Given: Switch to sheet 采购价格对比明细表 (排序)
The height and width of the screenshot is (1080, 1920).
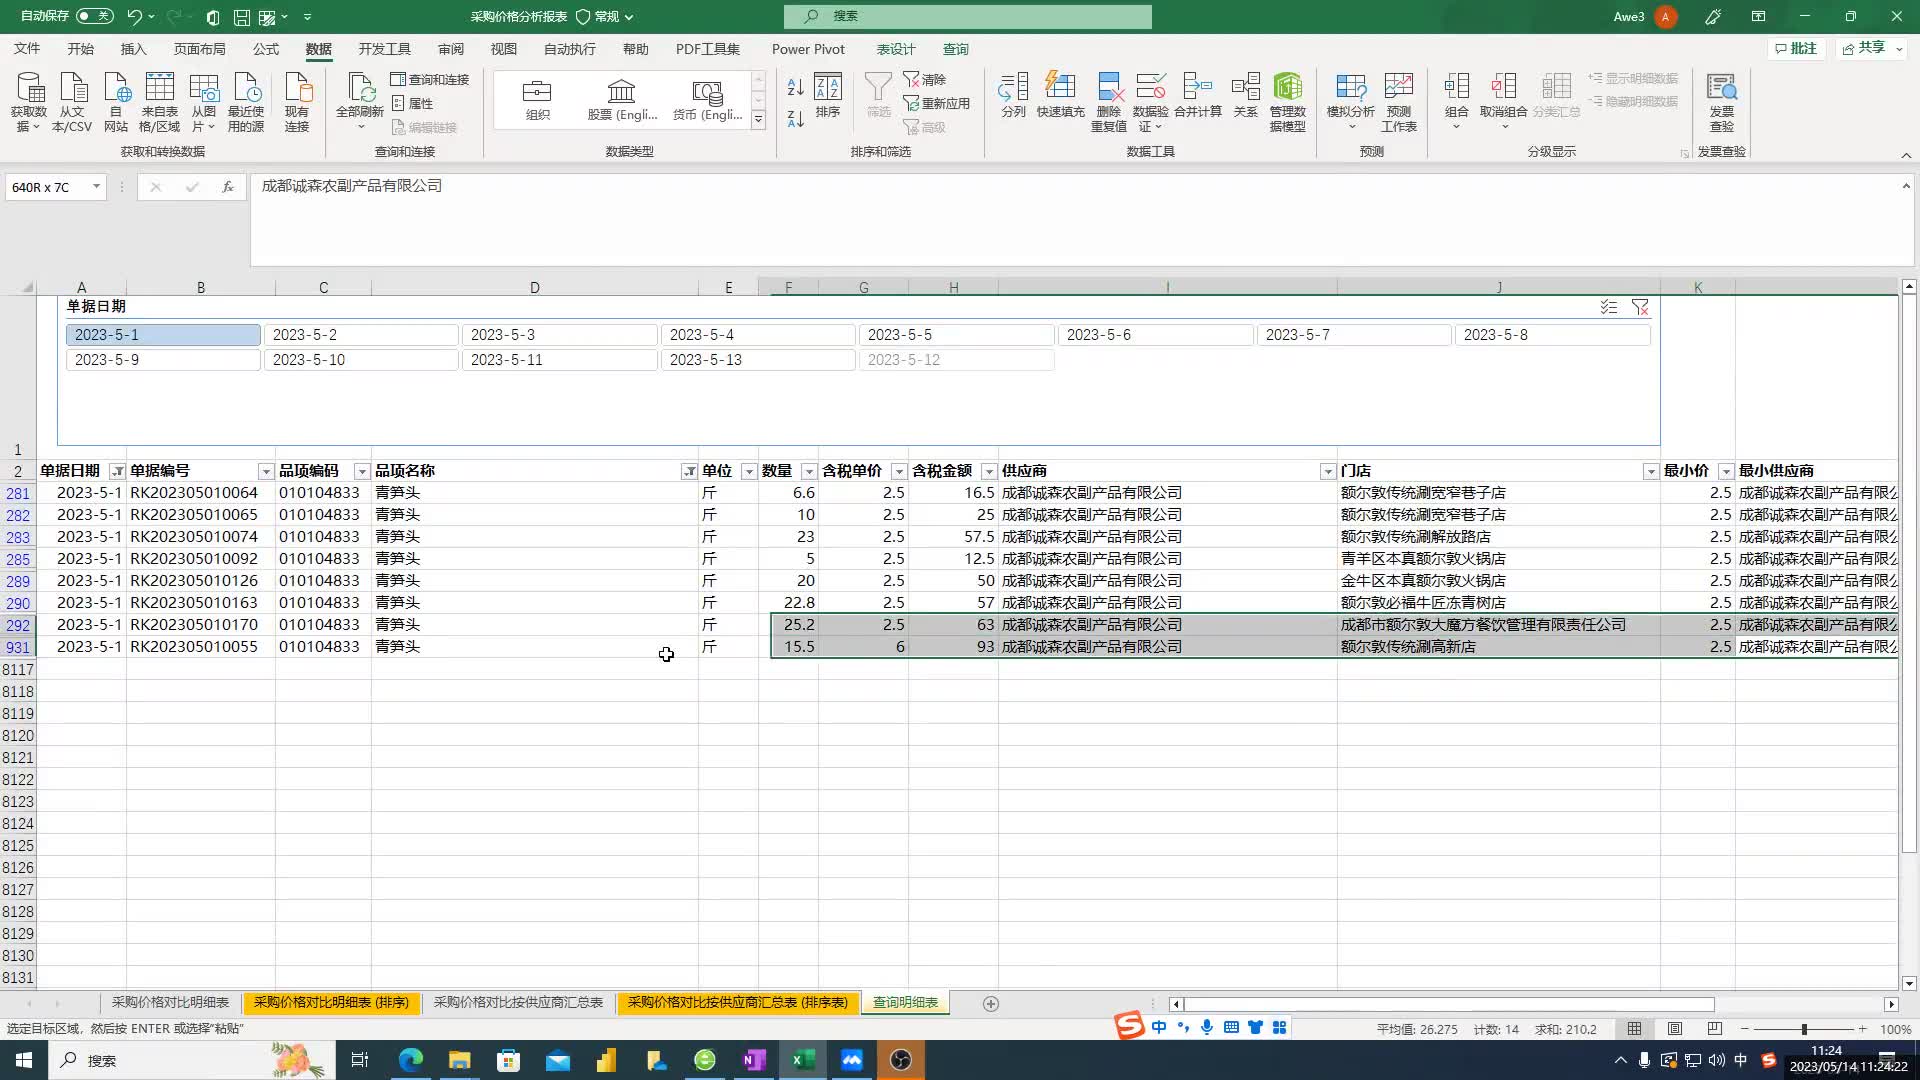Looking at the screenshot, I should [x=331, y=1003].
